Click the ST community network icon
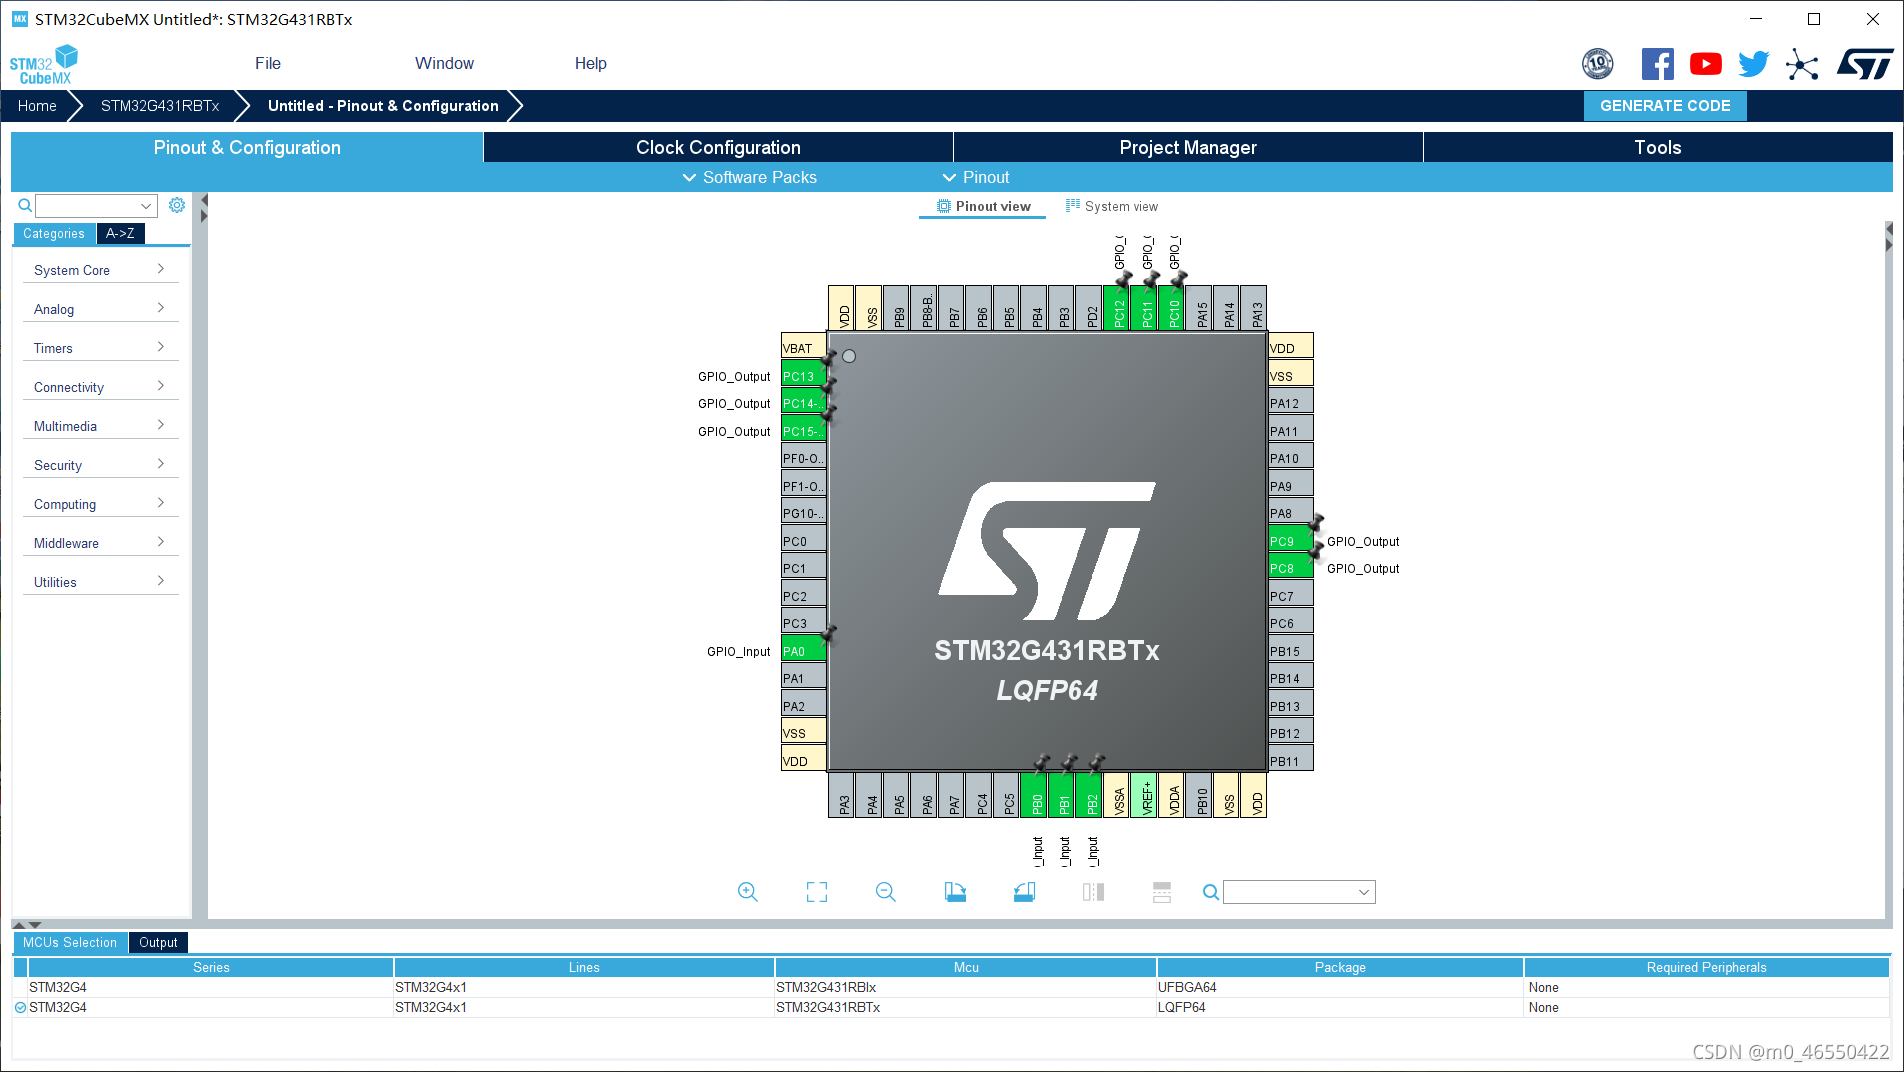Screen dimensions: 1904x1072 click(1802, 64)
